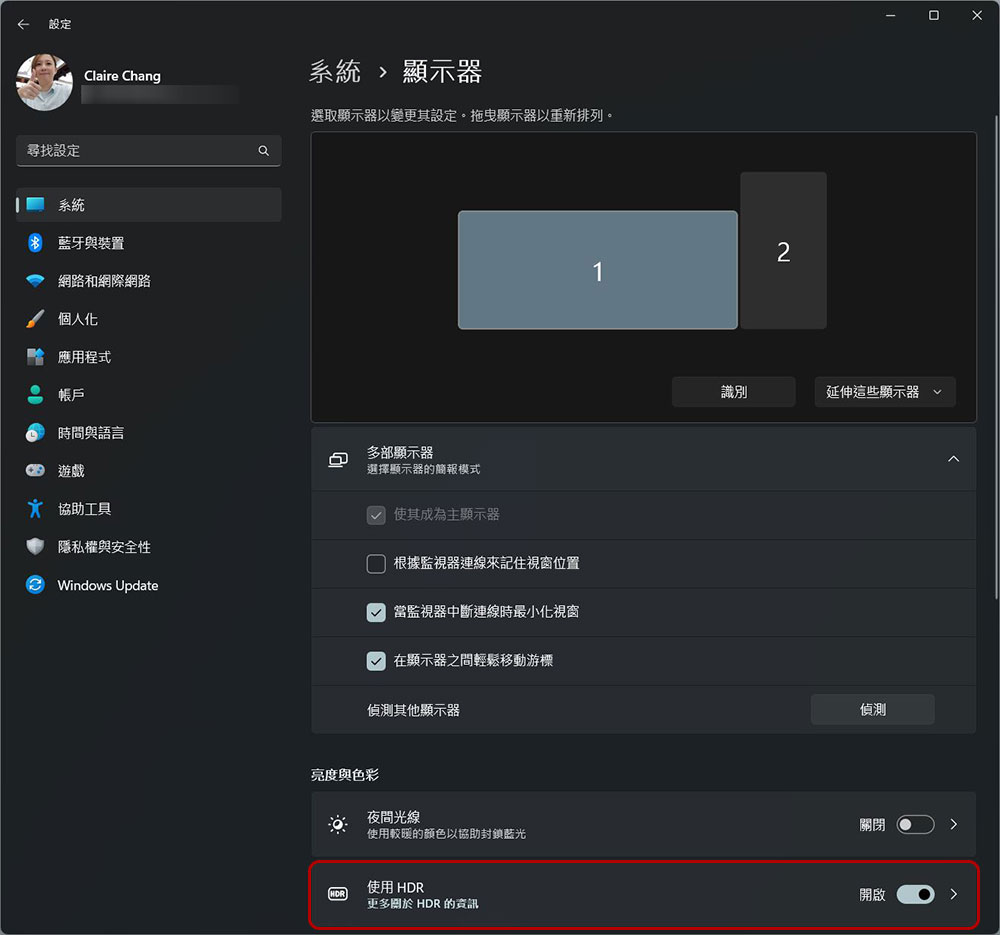Turn off the 使用 HDR toggle
The width and height of the screenshot is (1000, 935).
tap(915, 894)
